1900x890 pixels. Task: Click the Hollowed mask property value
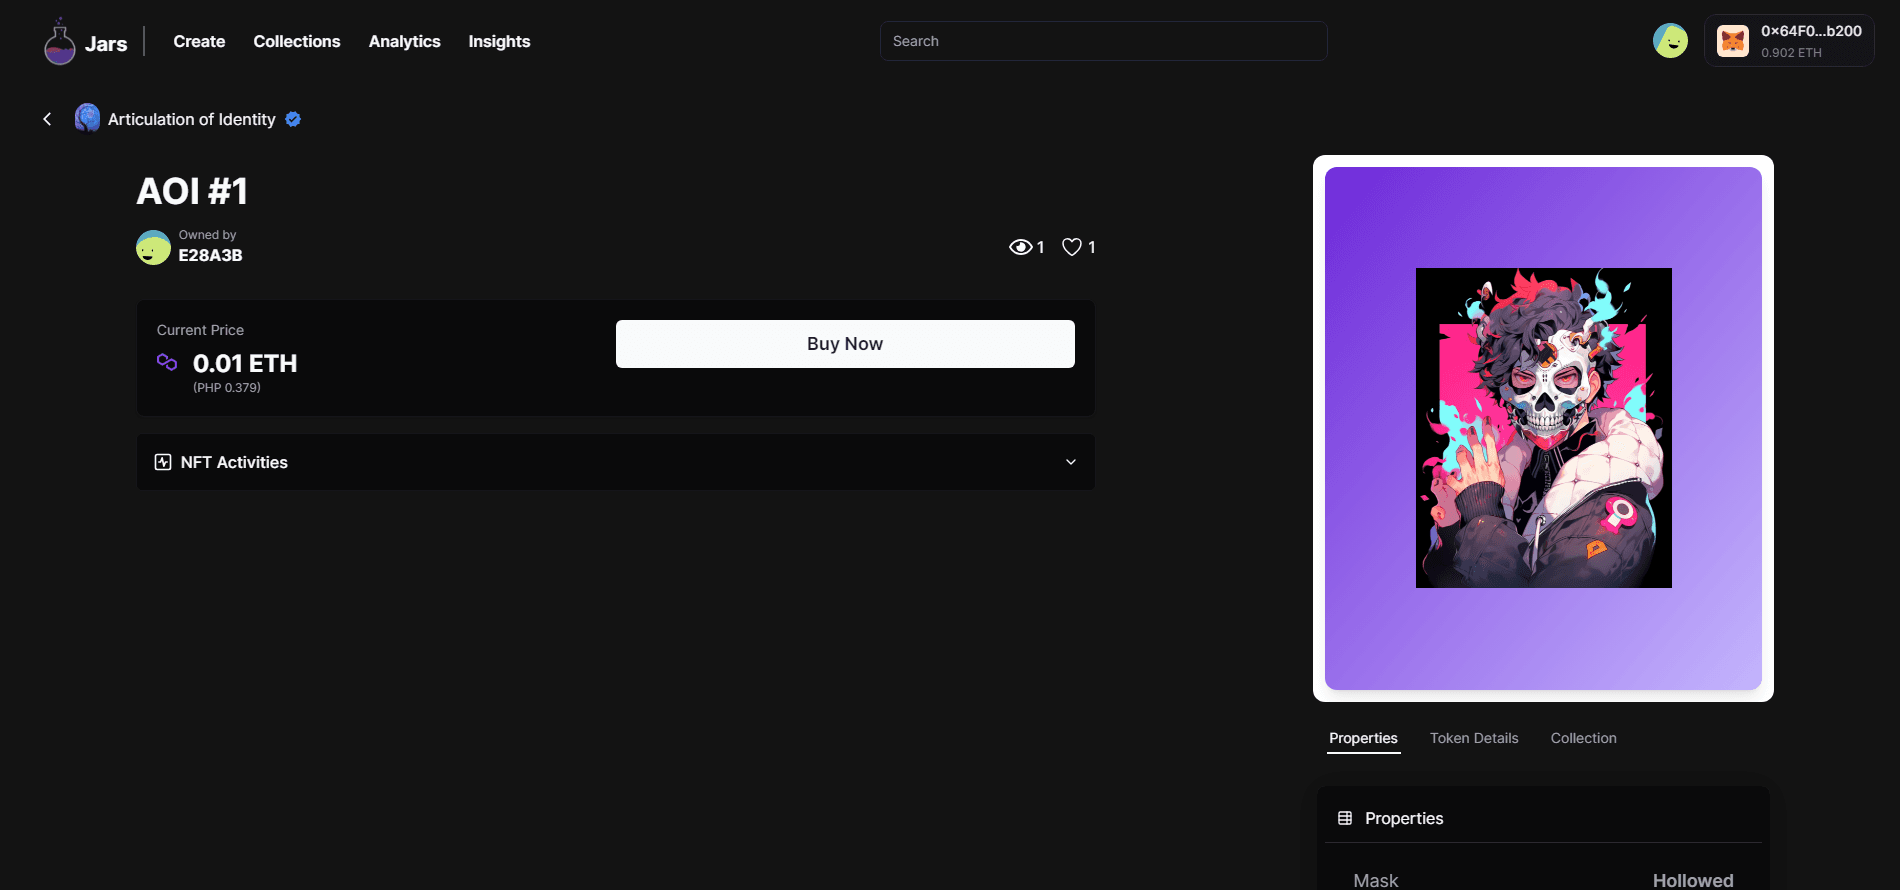click(1692, 880)
